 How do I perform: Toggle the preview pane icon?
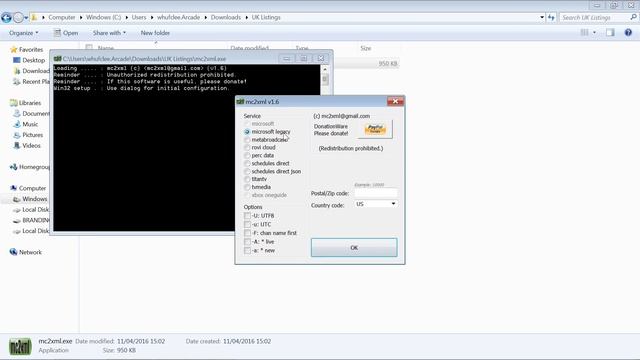tap(610, 33)
